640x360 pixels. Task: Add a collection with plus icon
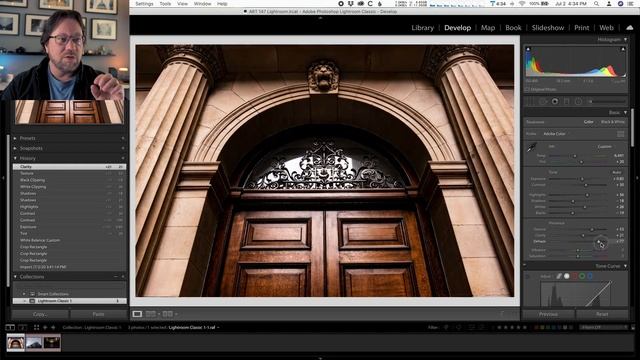click(x=122, y=277)
